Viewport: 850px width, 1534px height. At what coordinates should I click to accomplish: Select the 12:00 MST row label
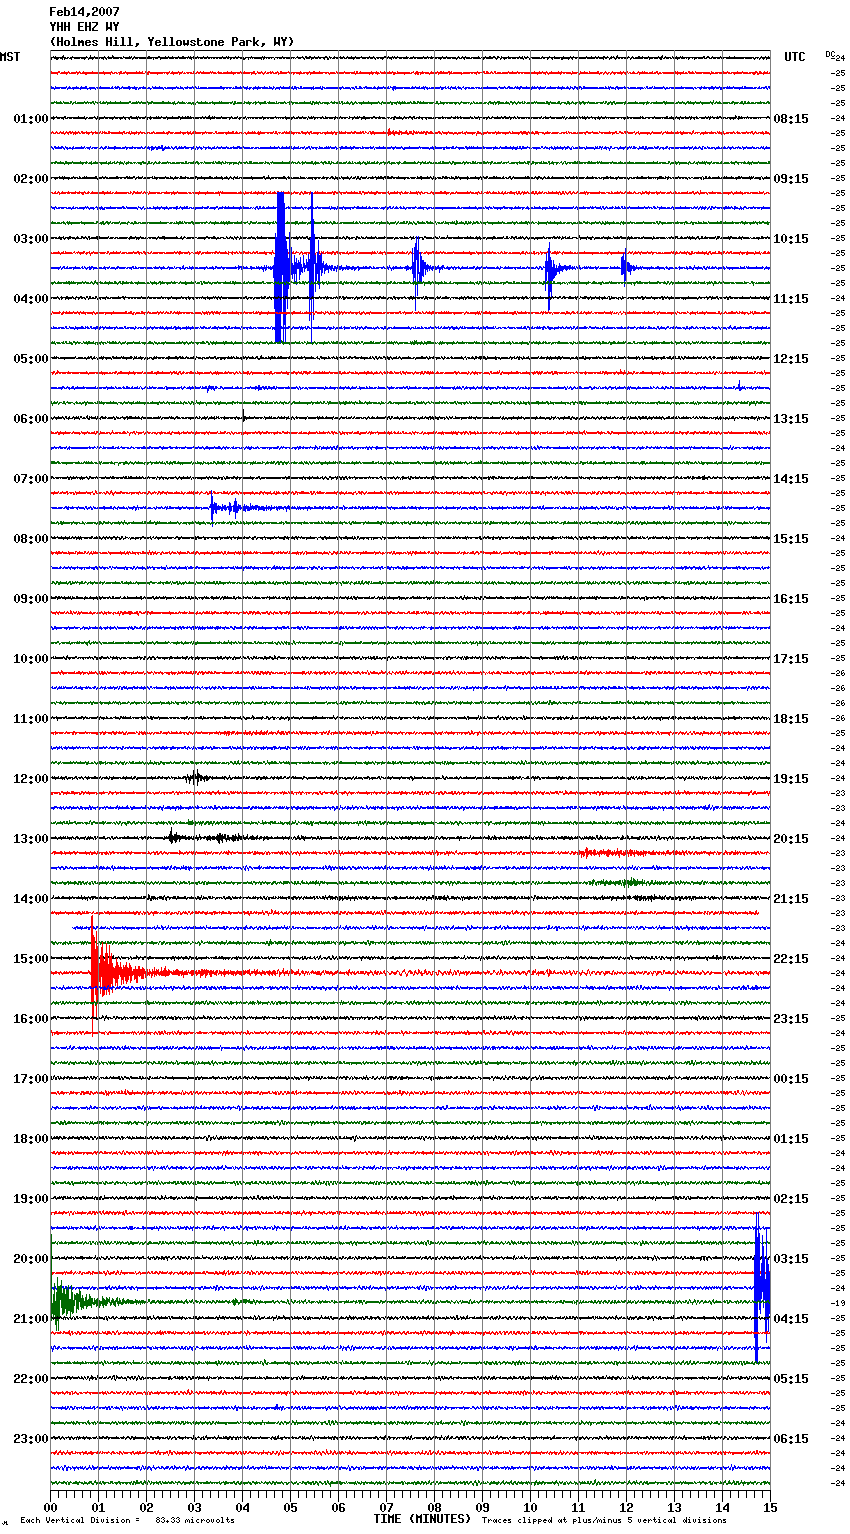tap(31, 779)
